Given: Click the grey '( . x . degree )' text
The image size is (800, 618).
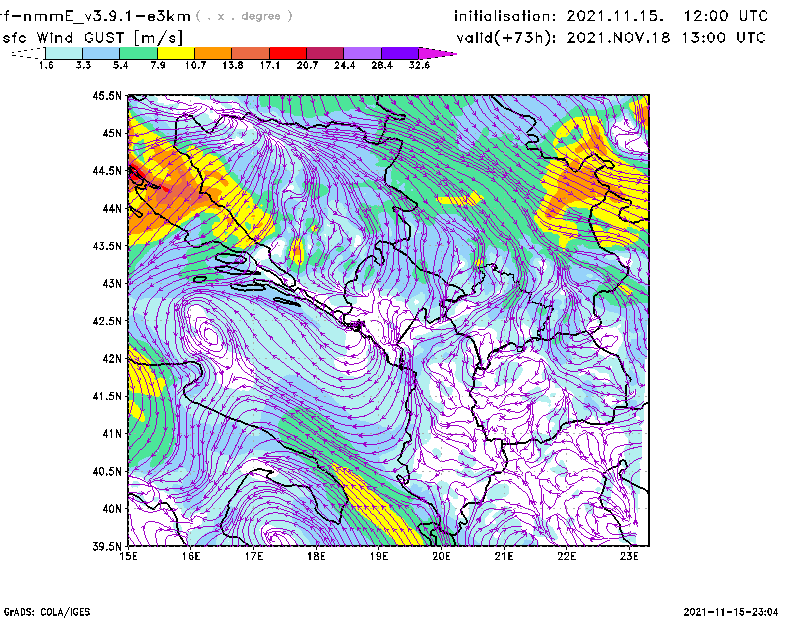Looking at the screenshot, I should click(x=244, y=16).
